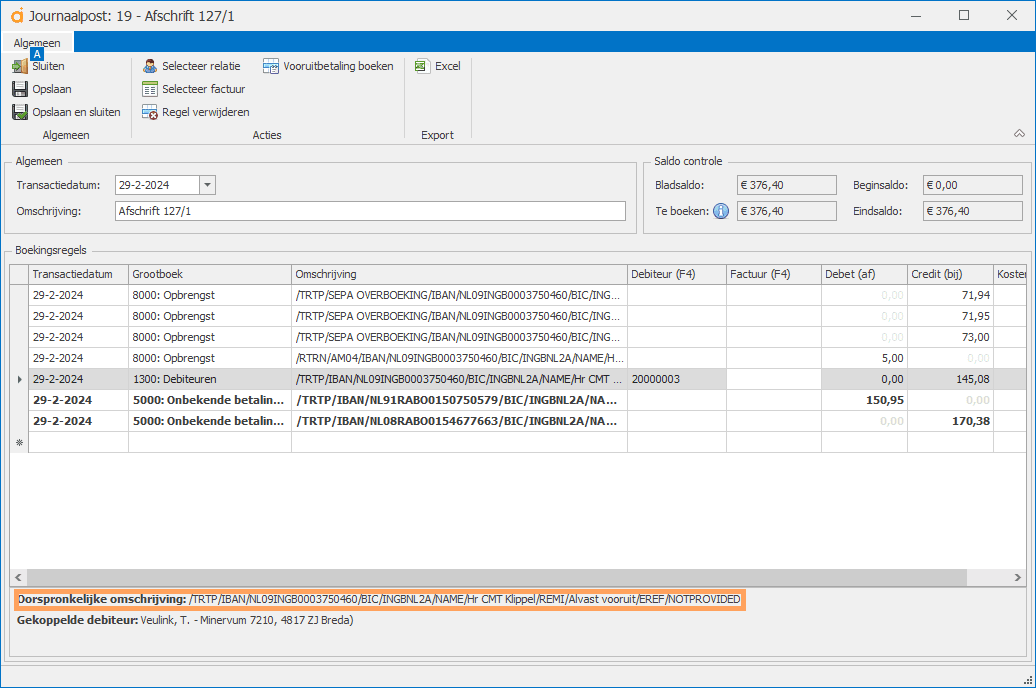Click the credit amount 71,94
Screen dimensions: 1036x688
click(950, 295)
